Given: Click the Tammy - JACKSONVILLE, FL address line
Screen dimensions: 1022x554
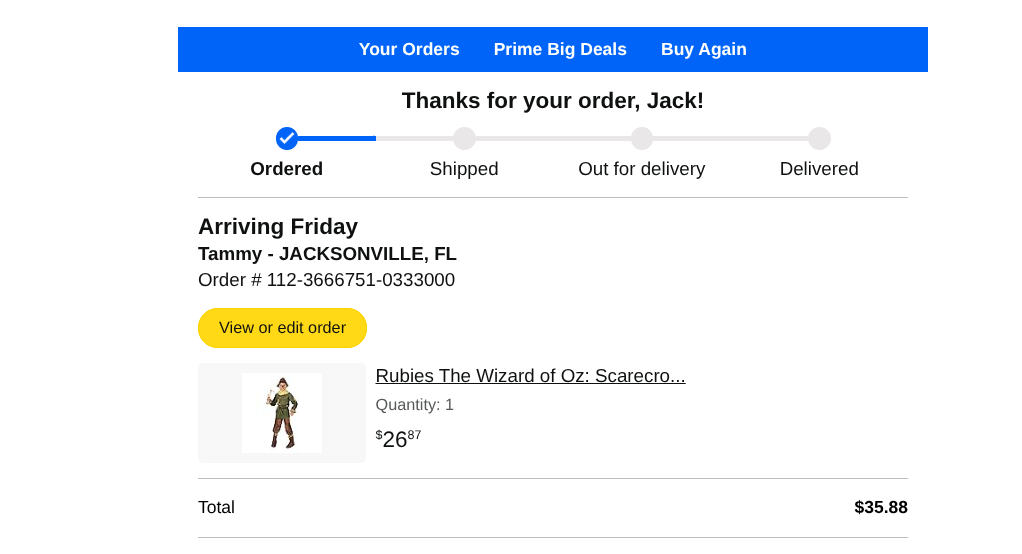Looking at the screenshot, I should tap(327, 254).
